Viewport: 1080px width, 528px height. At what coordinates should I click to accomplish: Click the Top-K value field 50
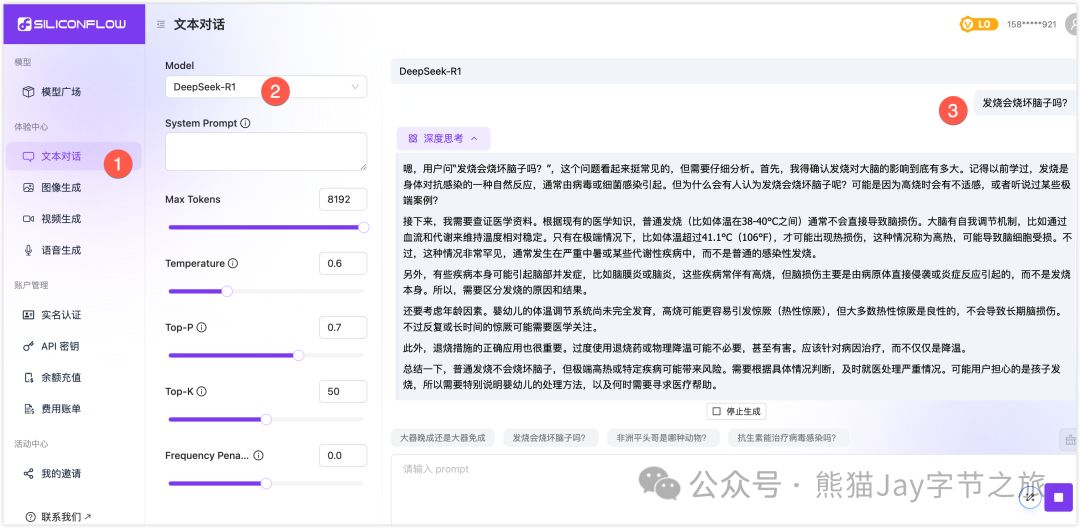click(x=343, y=392)
